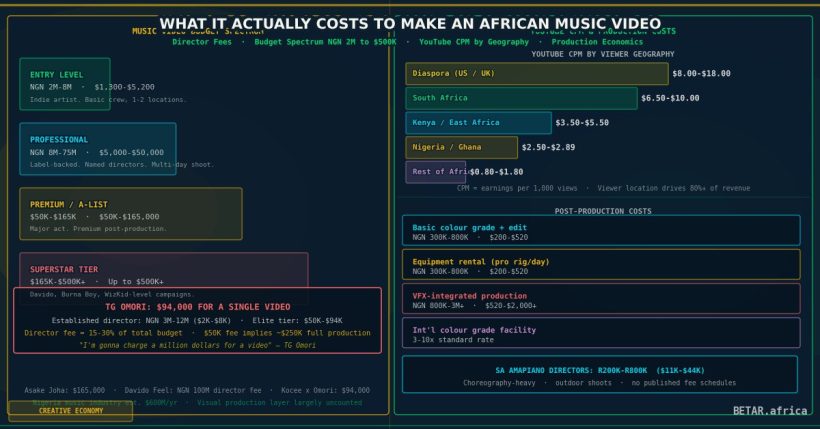Screen dimensions: 820x429
Task: Click the Choreography-heavy outdoor shoots line
Action: (599, 383)
